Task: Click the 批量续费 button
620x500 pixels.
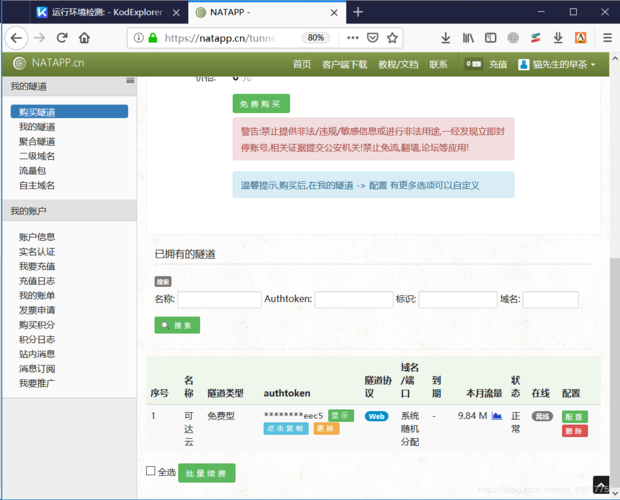Action: coord(206,473)
